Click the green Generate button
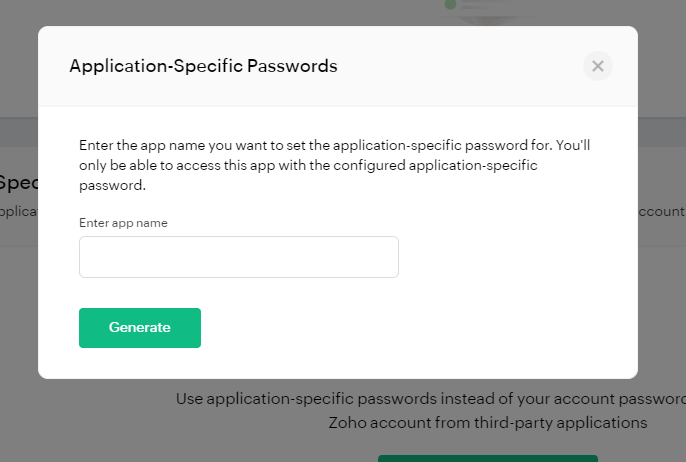Image resolution: width=686 pixels, height=462 pixels. (x=140, y=328)
